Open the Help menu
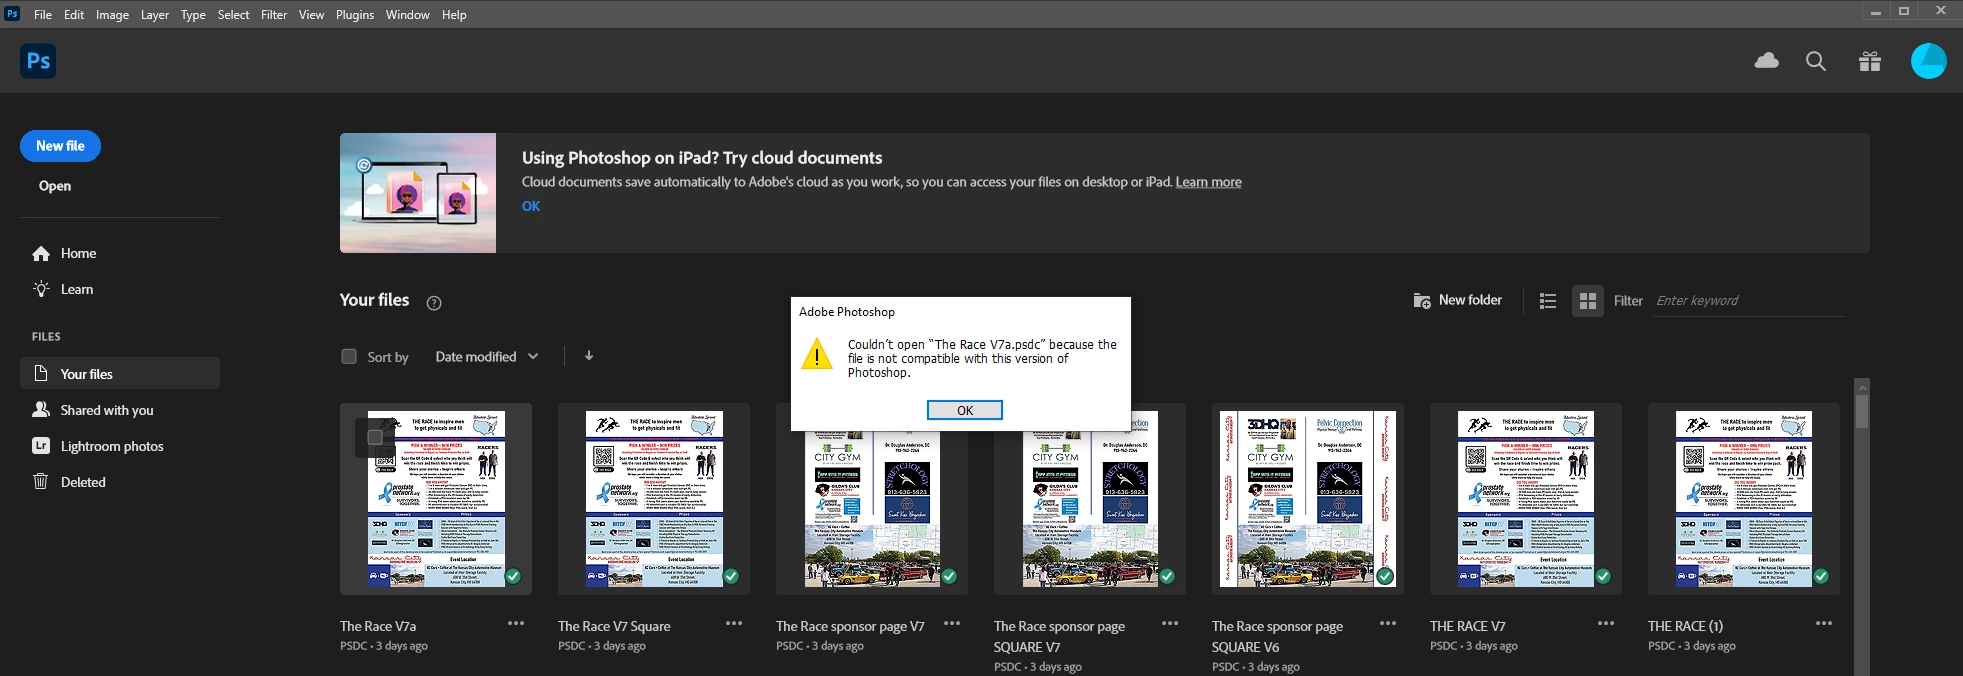1963x676 pixels. (454, 15)
